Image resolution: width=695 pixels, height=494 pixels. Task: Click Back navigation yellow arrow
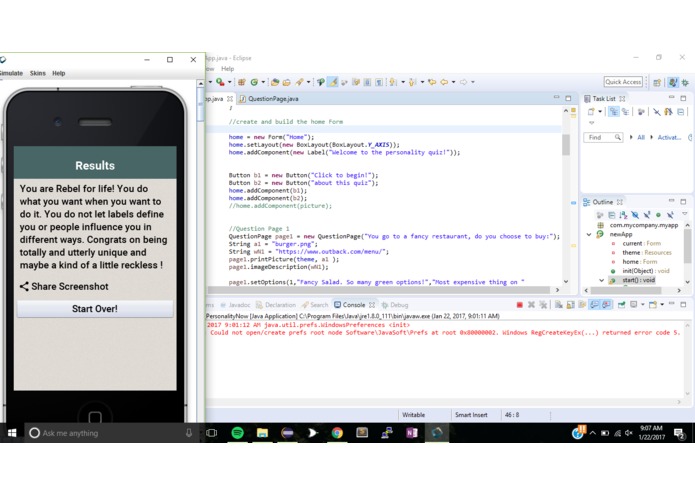(x=444, y=82)
